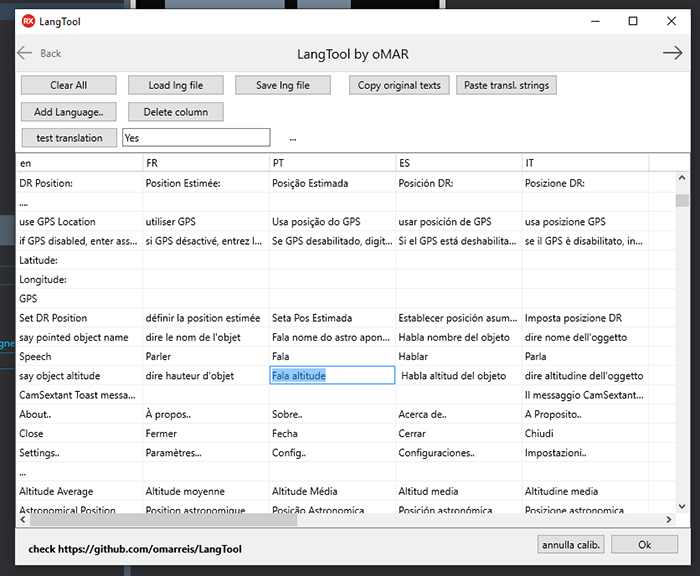Click the Delete column button
Image resolution: width=700 pixels, height=576 pixels.
coord(176,112)
